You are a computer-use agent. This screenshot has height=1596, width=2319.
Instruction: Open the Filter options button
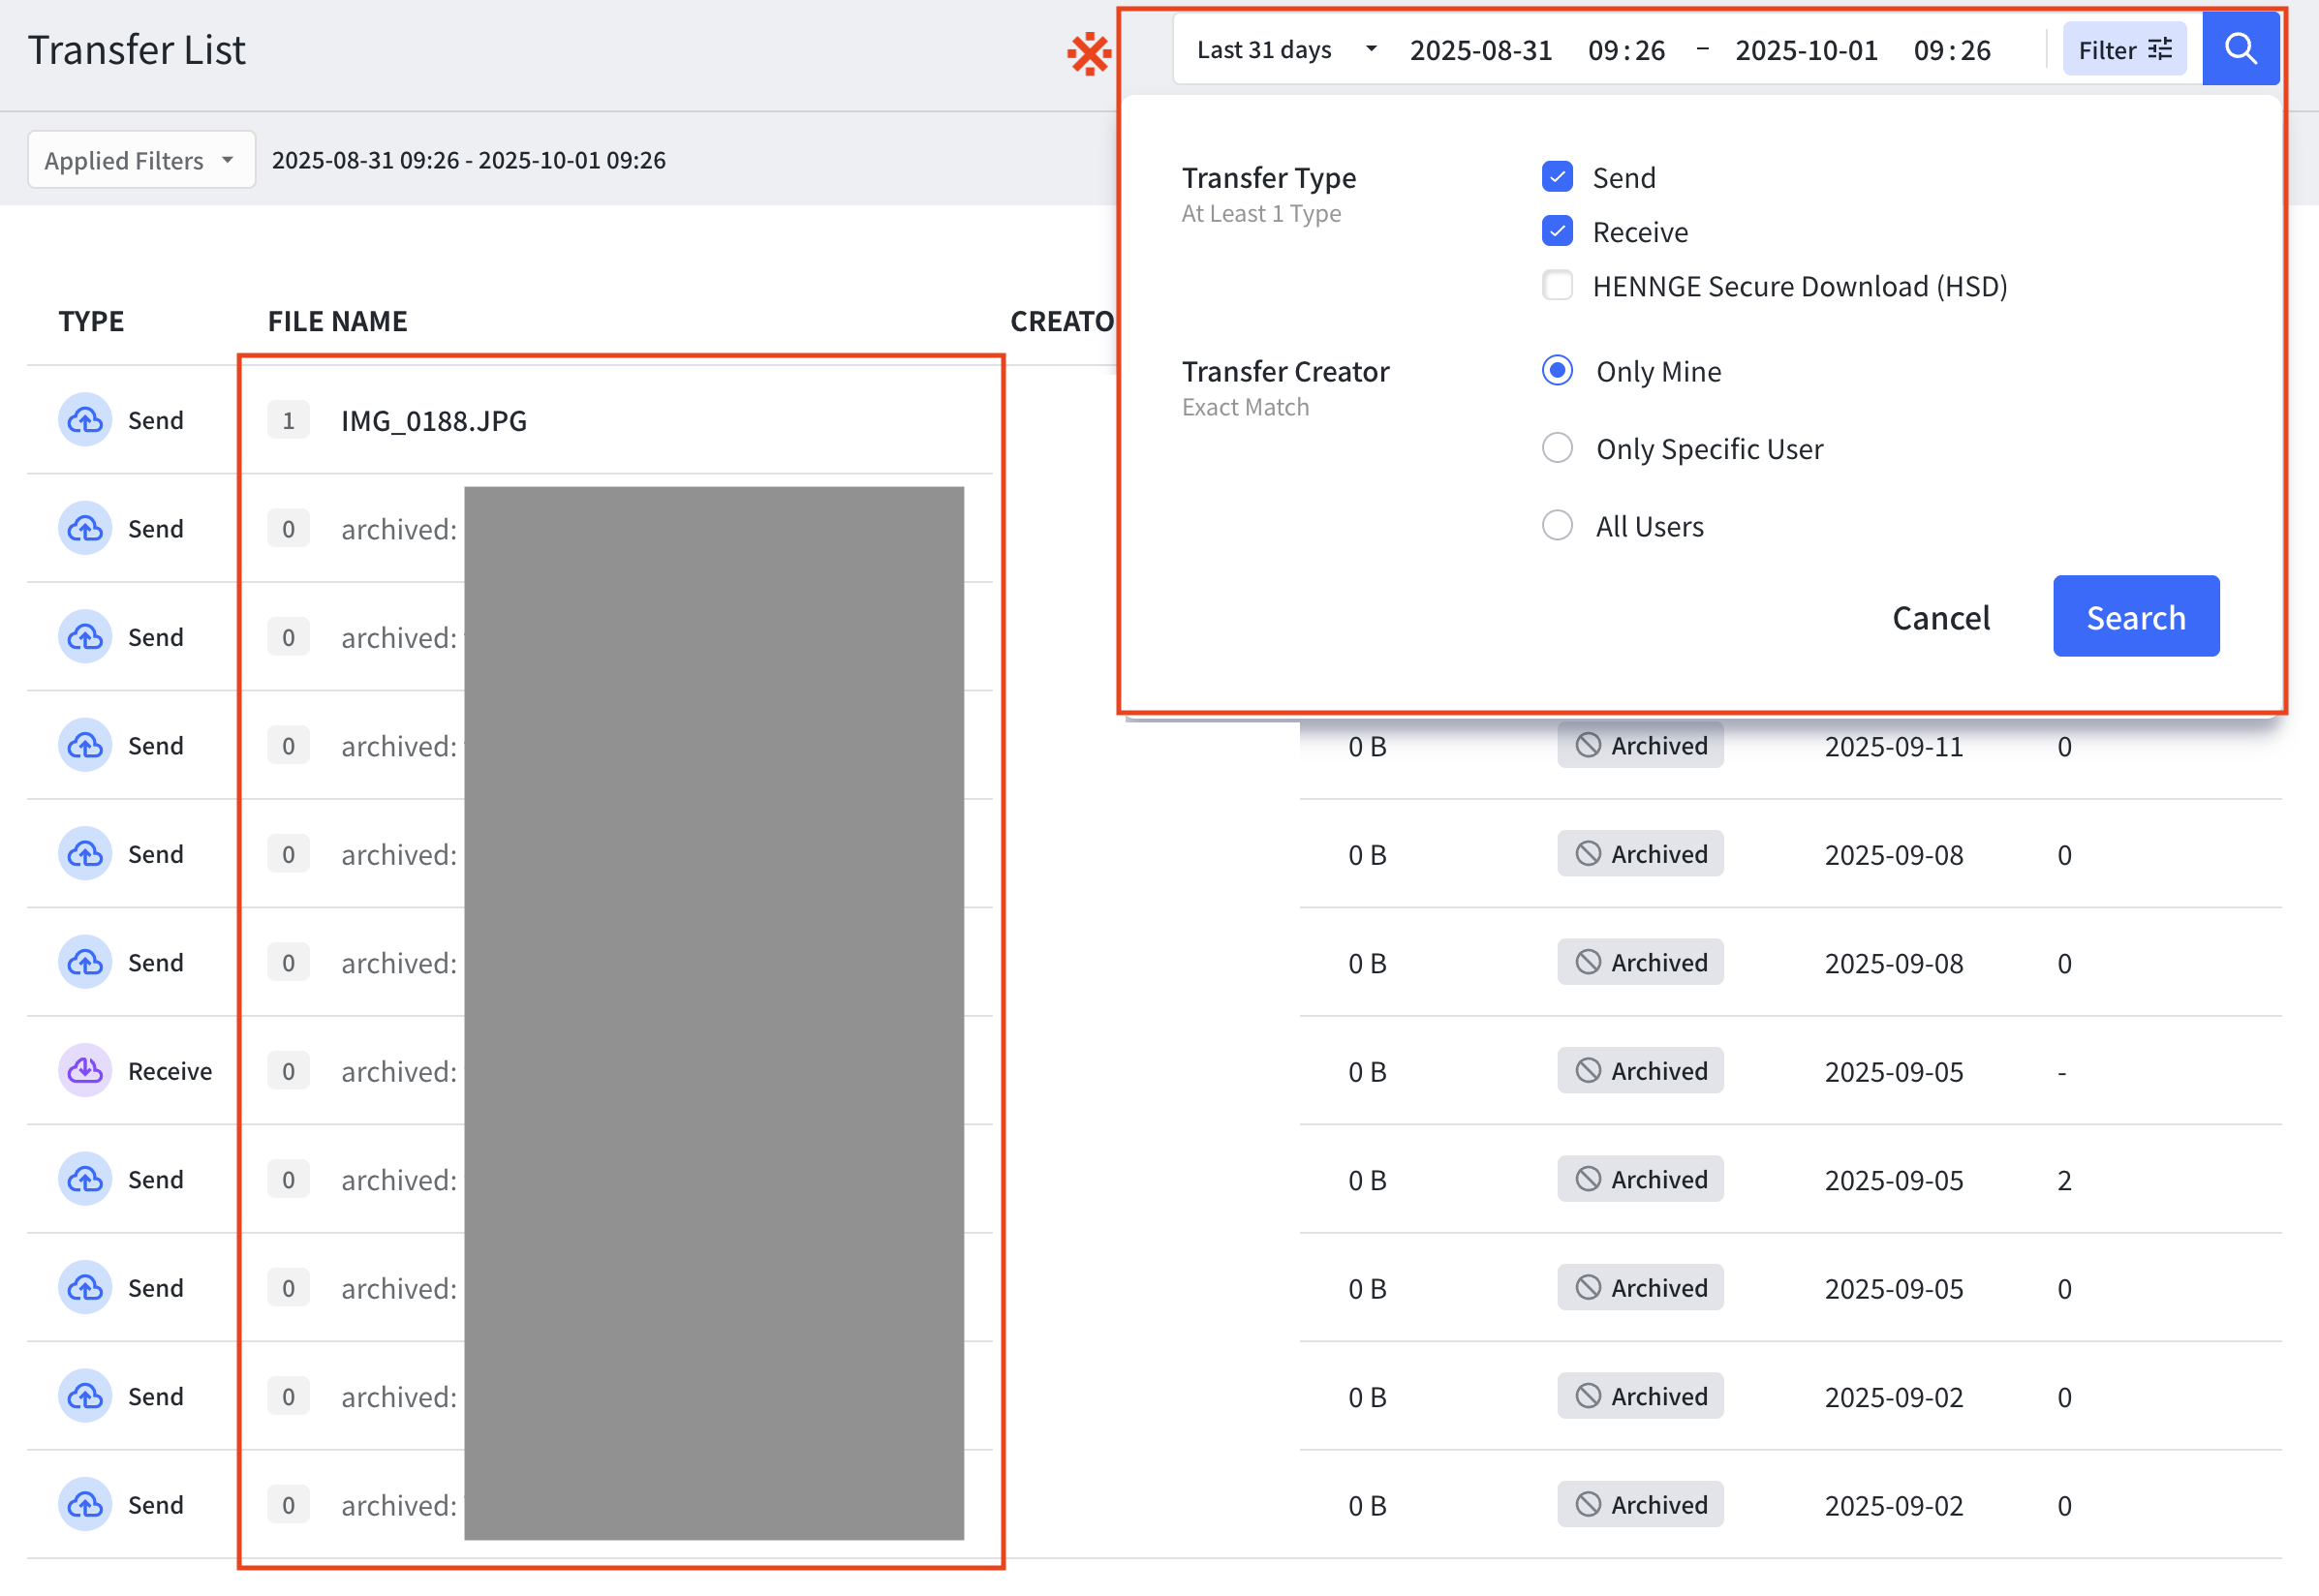click(2124, 49)
